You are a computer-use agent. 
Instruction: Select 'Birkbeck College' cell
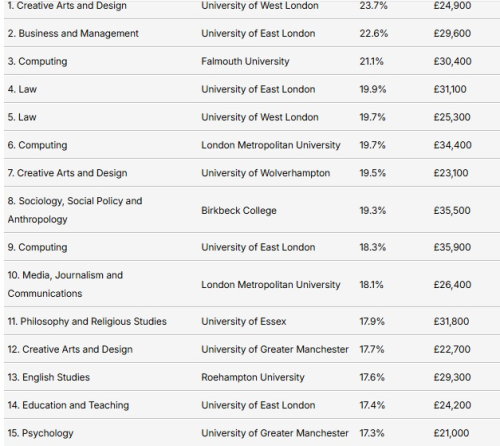[239, 211]
